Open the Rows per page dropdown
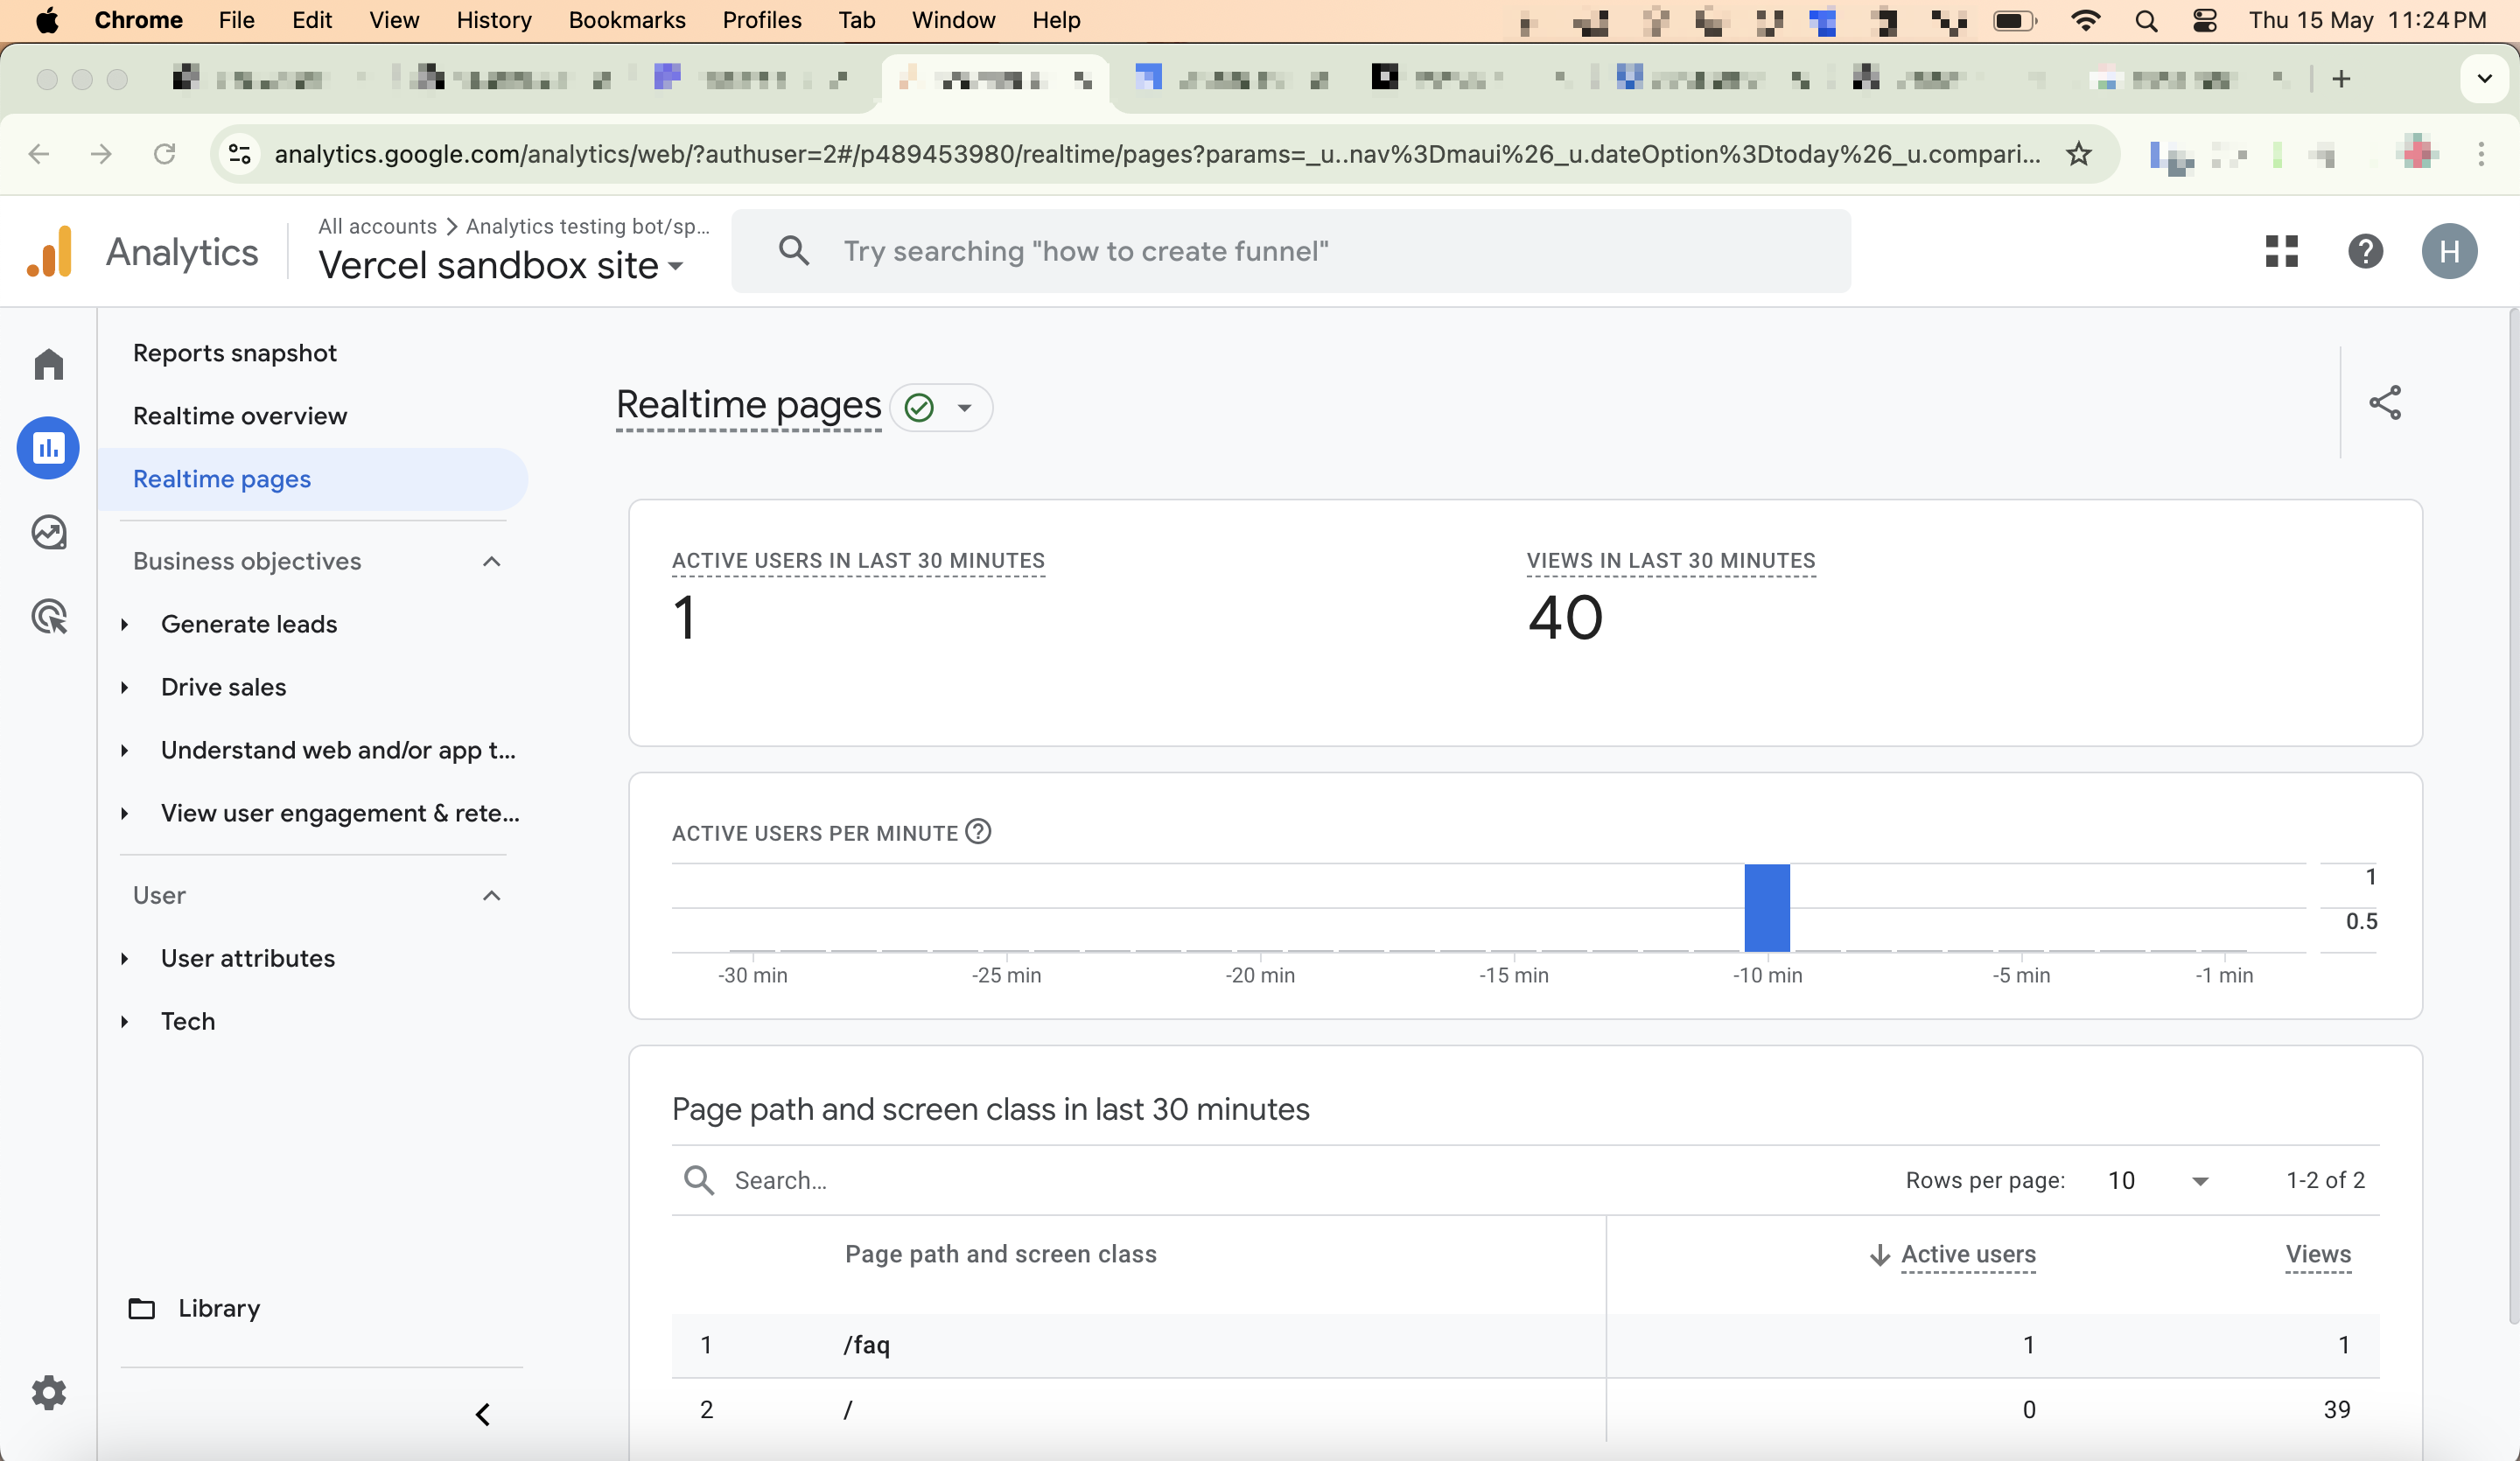The image size is (2520, 1461). 2160,1180
